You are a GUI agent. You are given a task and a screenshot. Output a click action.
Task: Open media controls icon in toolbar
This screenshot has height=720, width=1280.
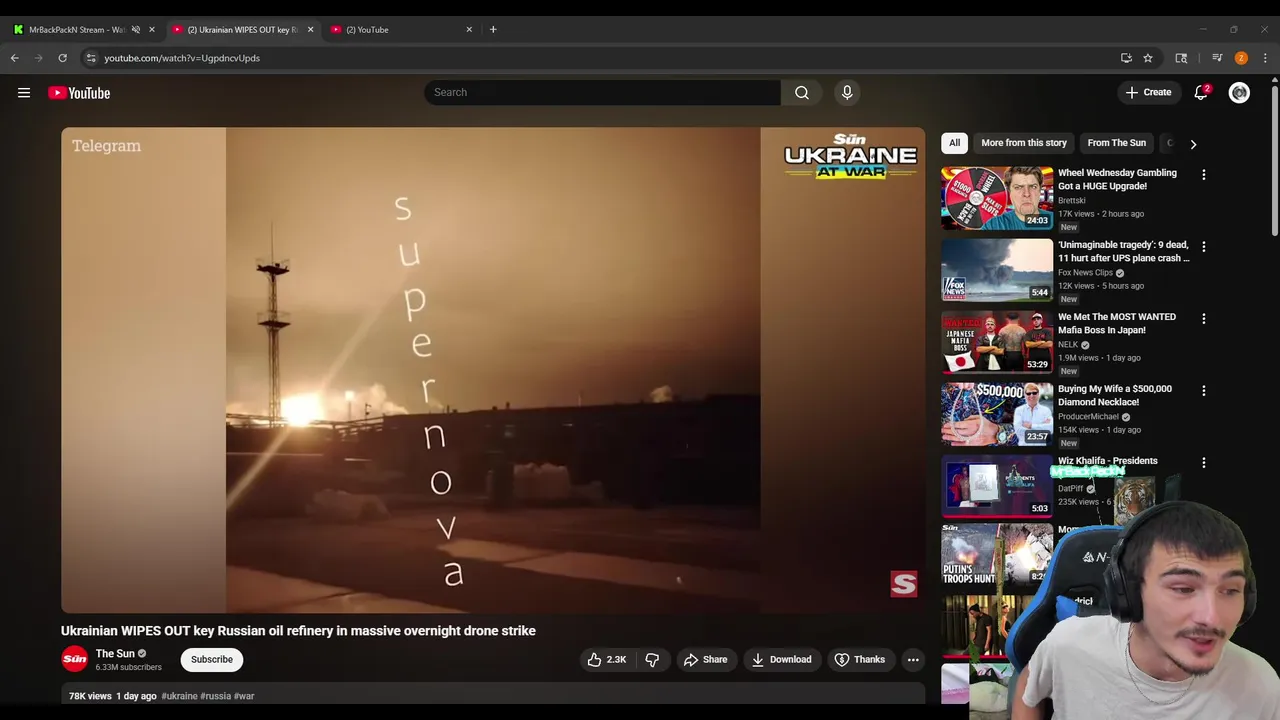[1217, 58]
